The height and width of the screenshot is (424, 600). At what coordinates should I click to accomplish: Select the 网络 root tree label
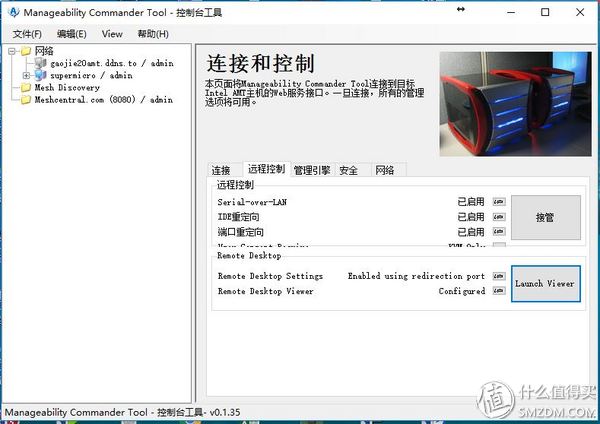tap(44, 51)
